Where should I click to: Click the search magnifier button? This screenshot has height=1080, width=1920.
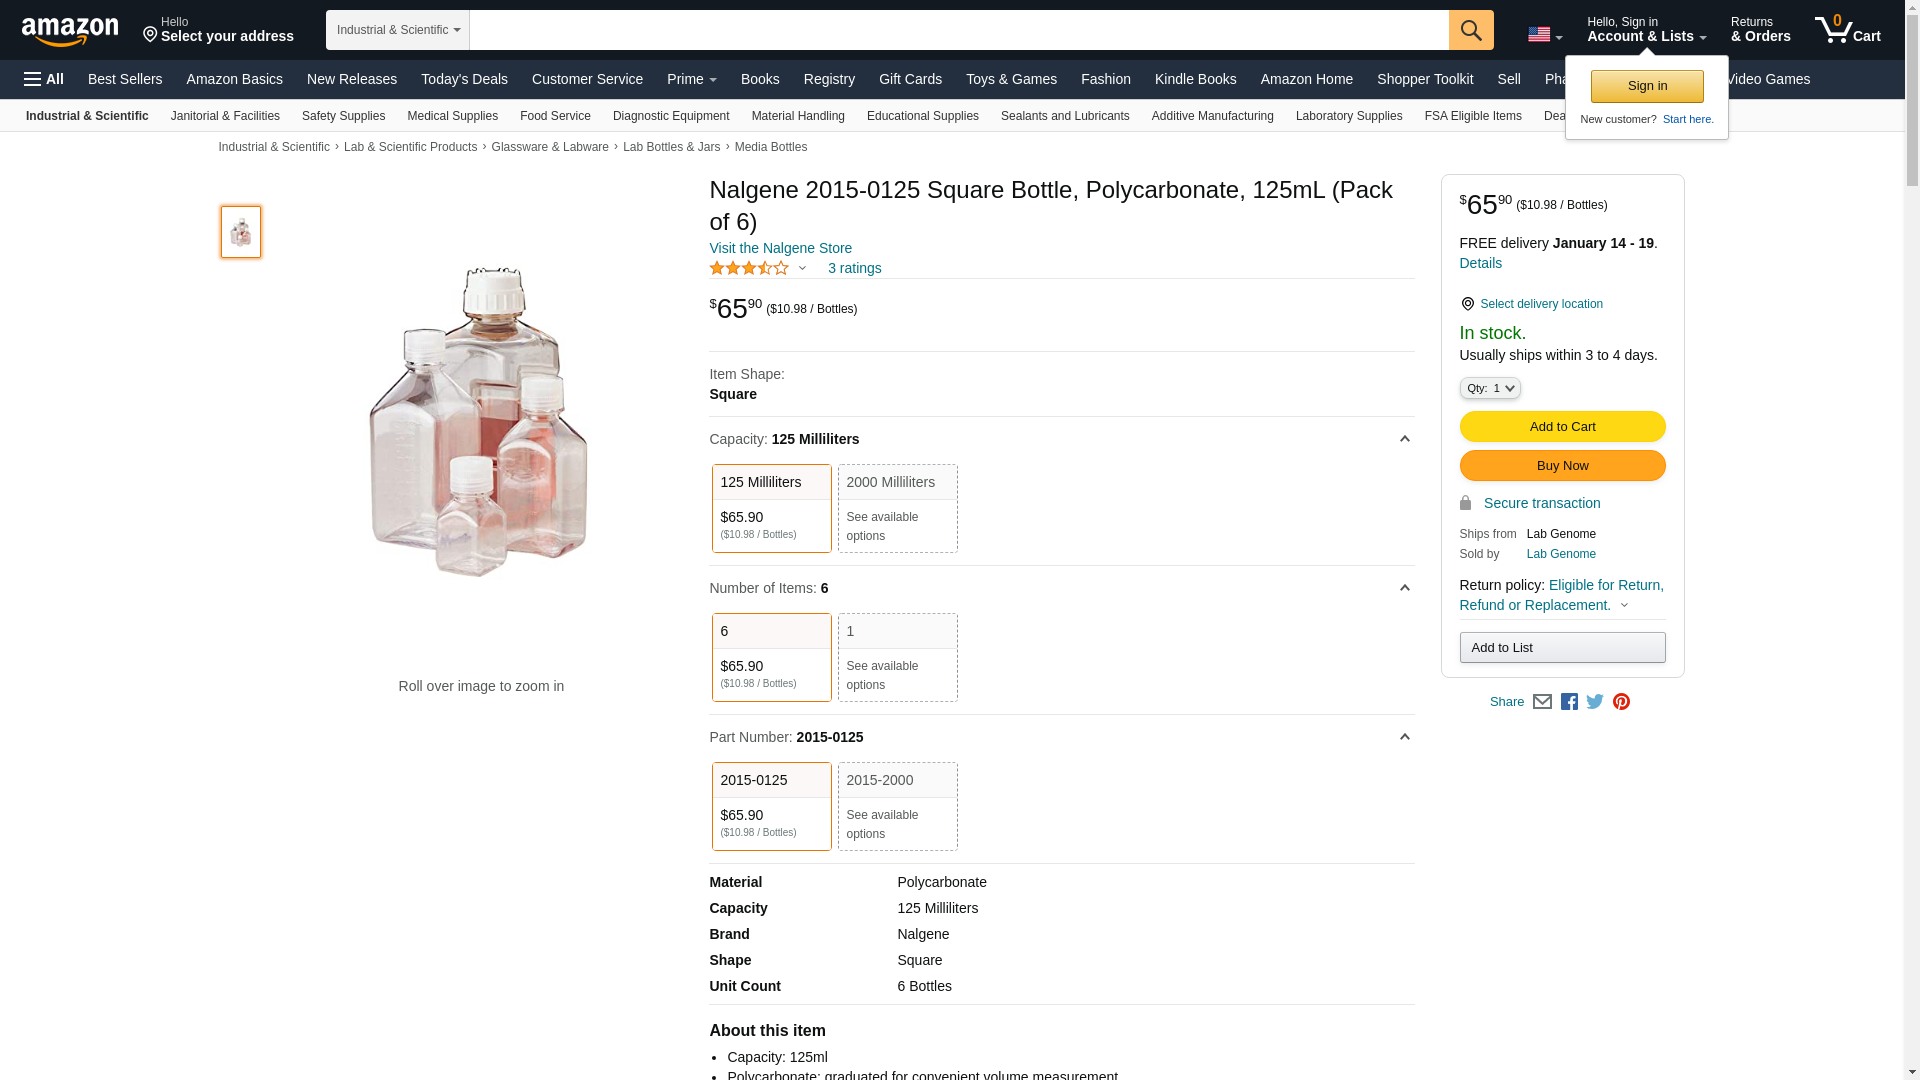[1470, 30]
